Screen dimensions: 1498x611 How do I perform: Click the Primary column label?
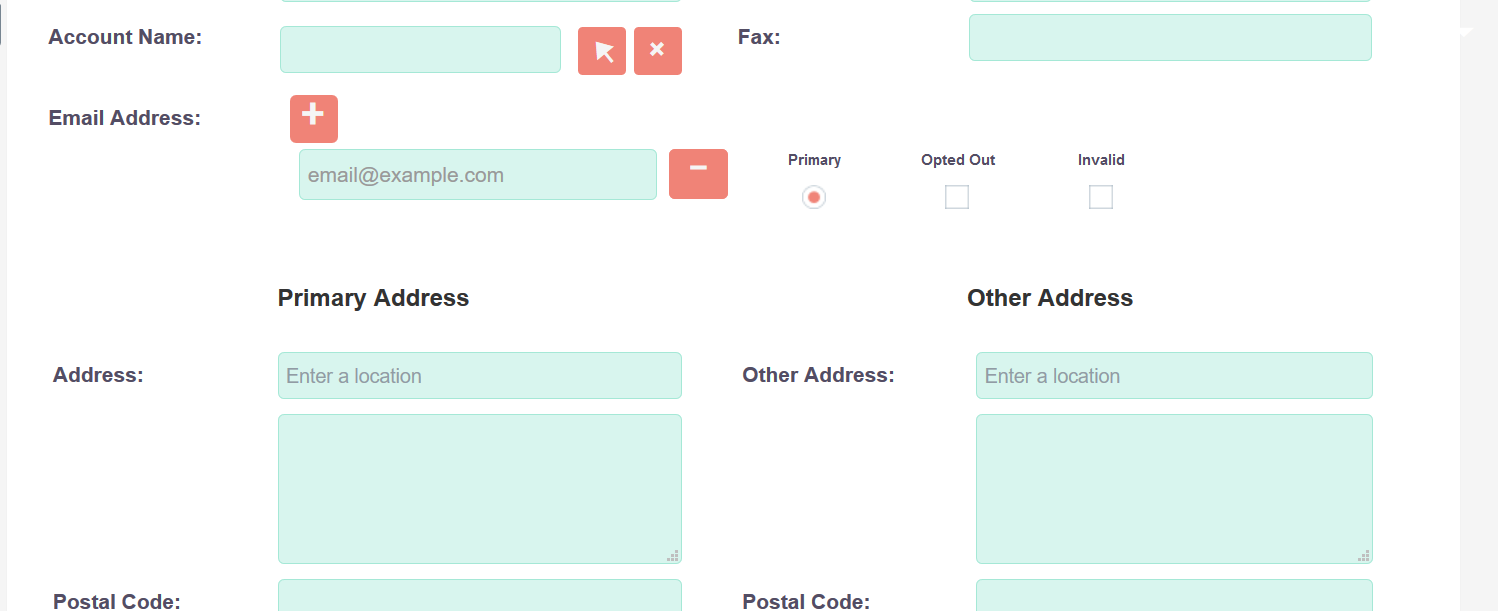coord(814,160)
